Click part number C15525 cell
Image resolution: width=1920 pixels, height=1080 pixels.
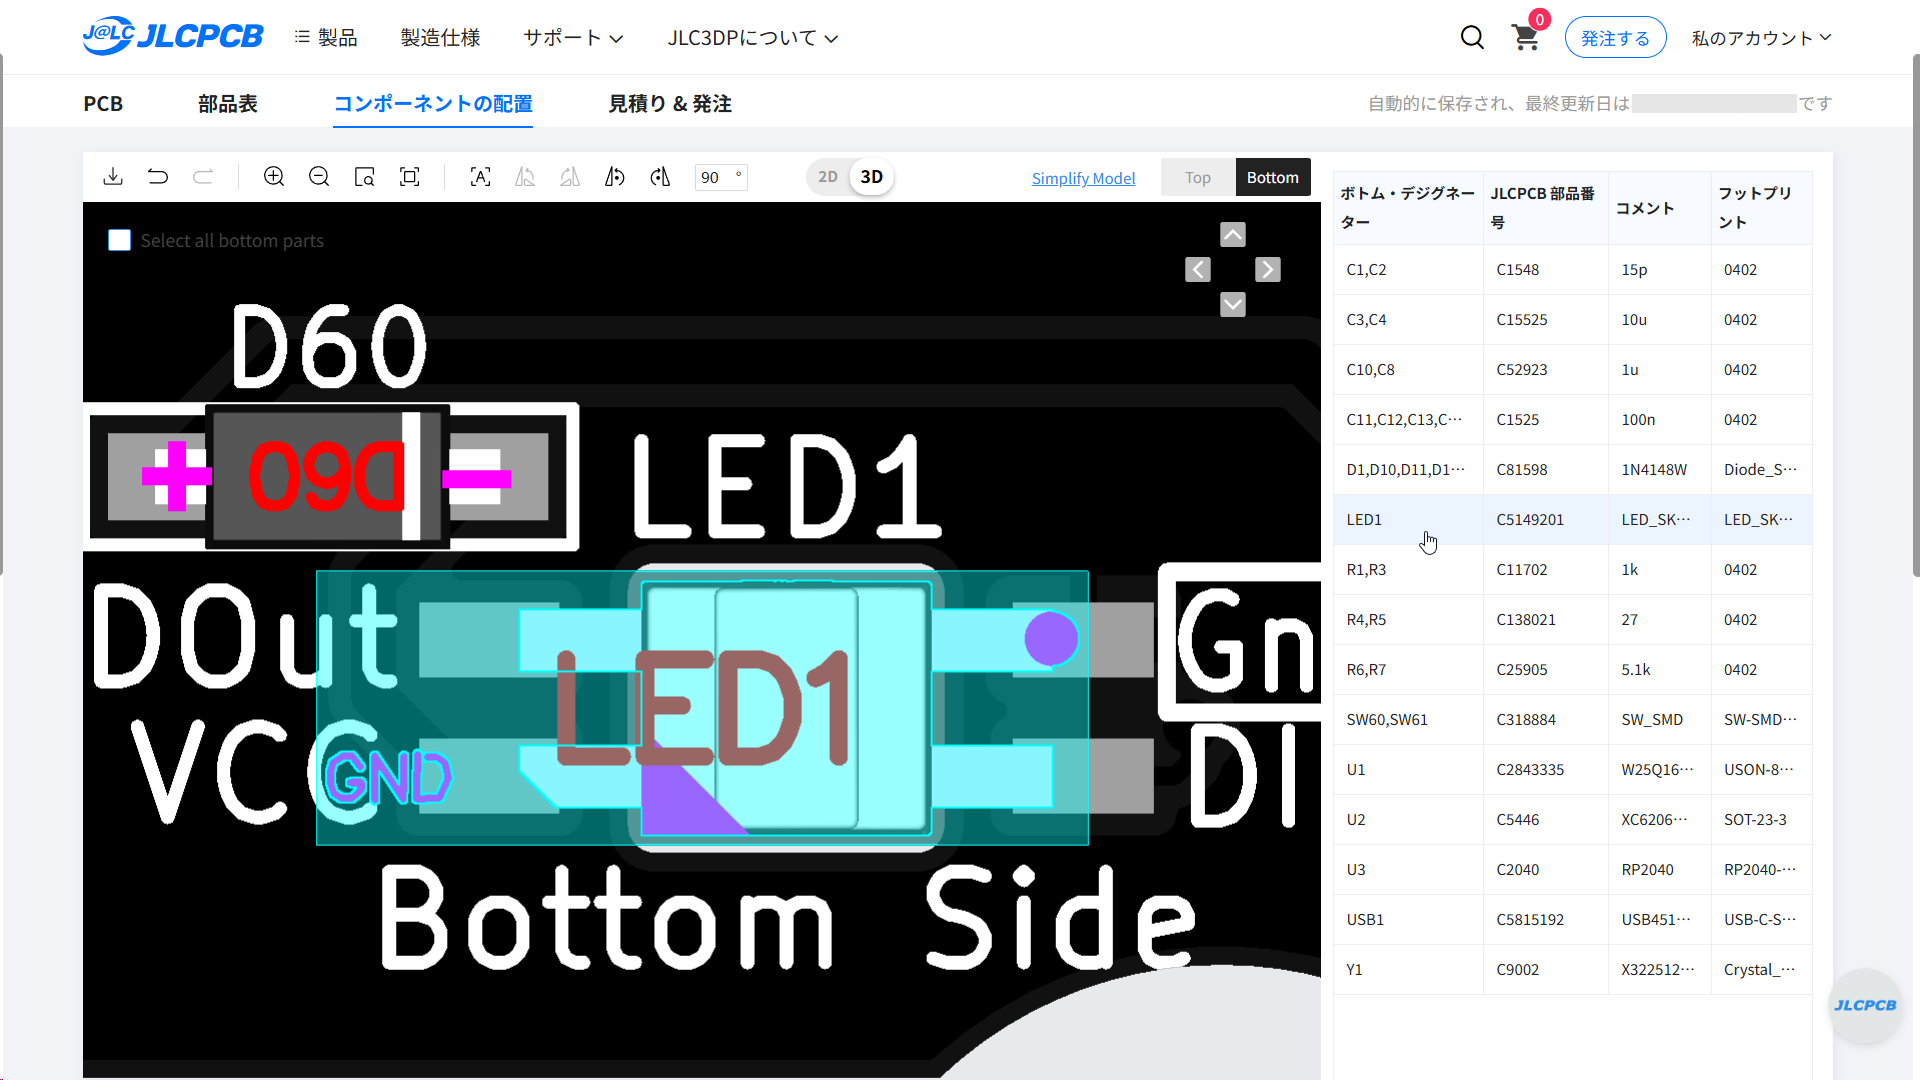tap(1546, 320)
